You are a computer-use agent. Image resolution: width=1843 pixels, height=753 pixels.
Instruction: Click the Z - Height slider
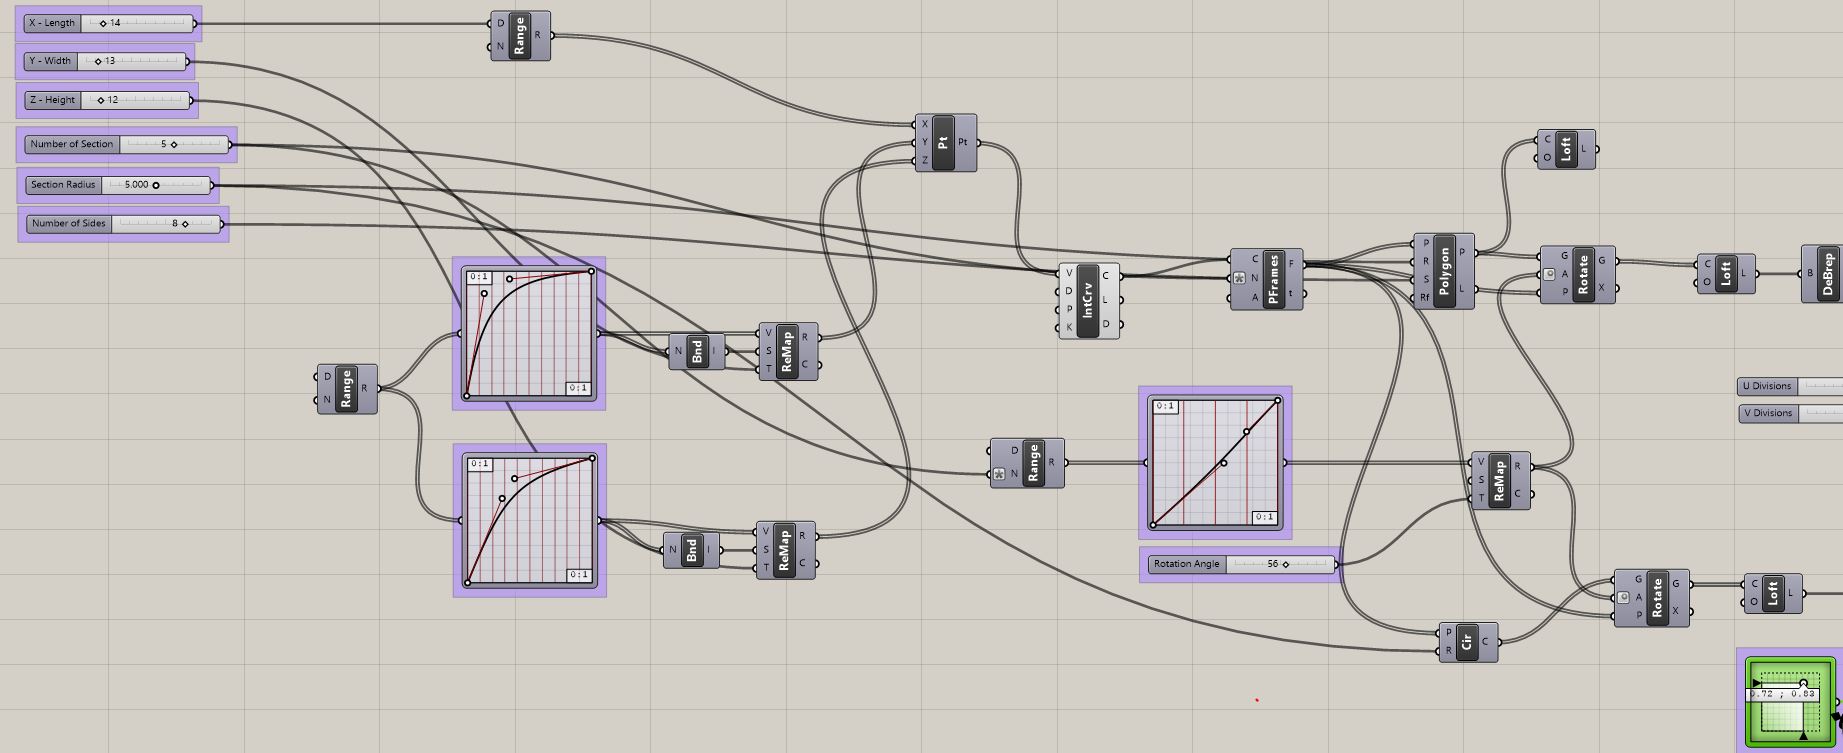[108, 100]
